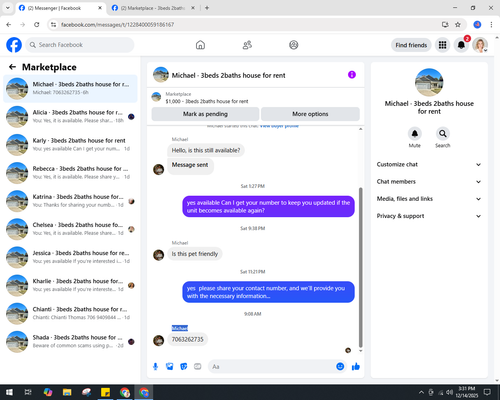
Task: Close the Messenger tab
Action: [x=100, y=8]
